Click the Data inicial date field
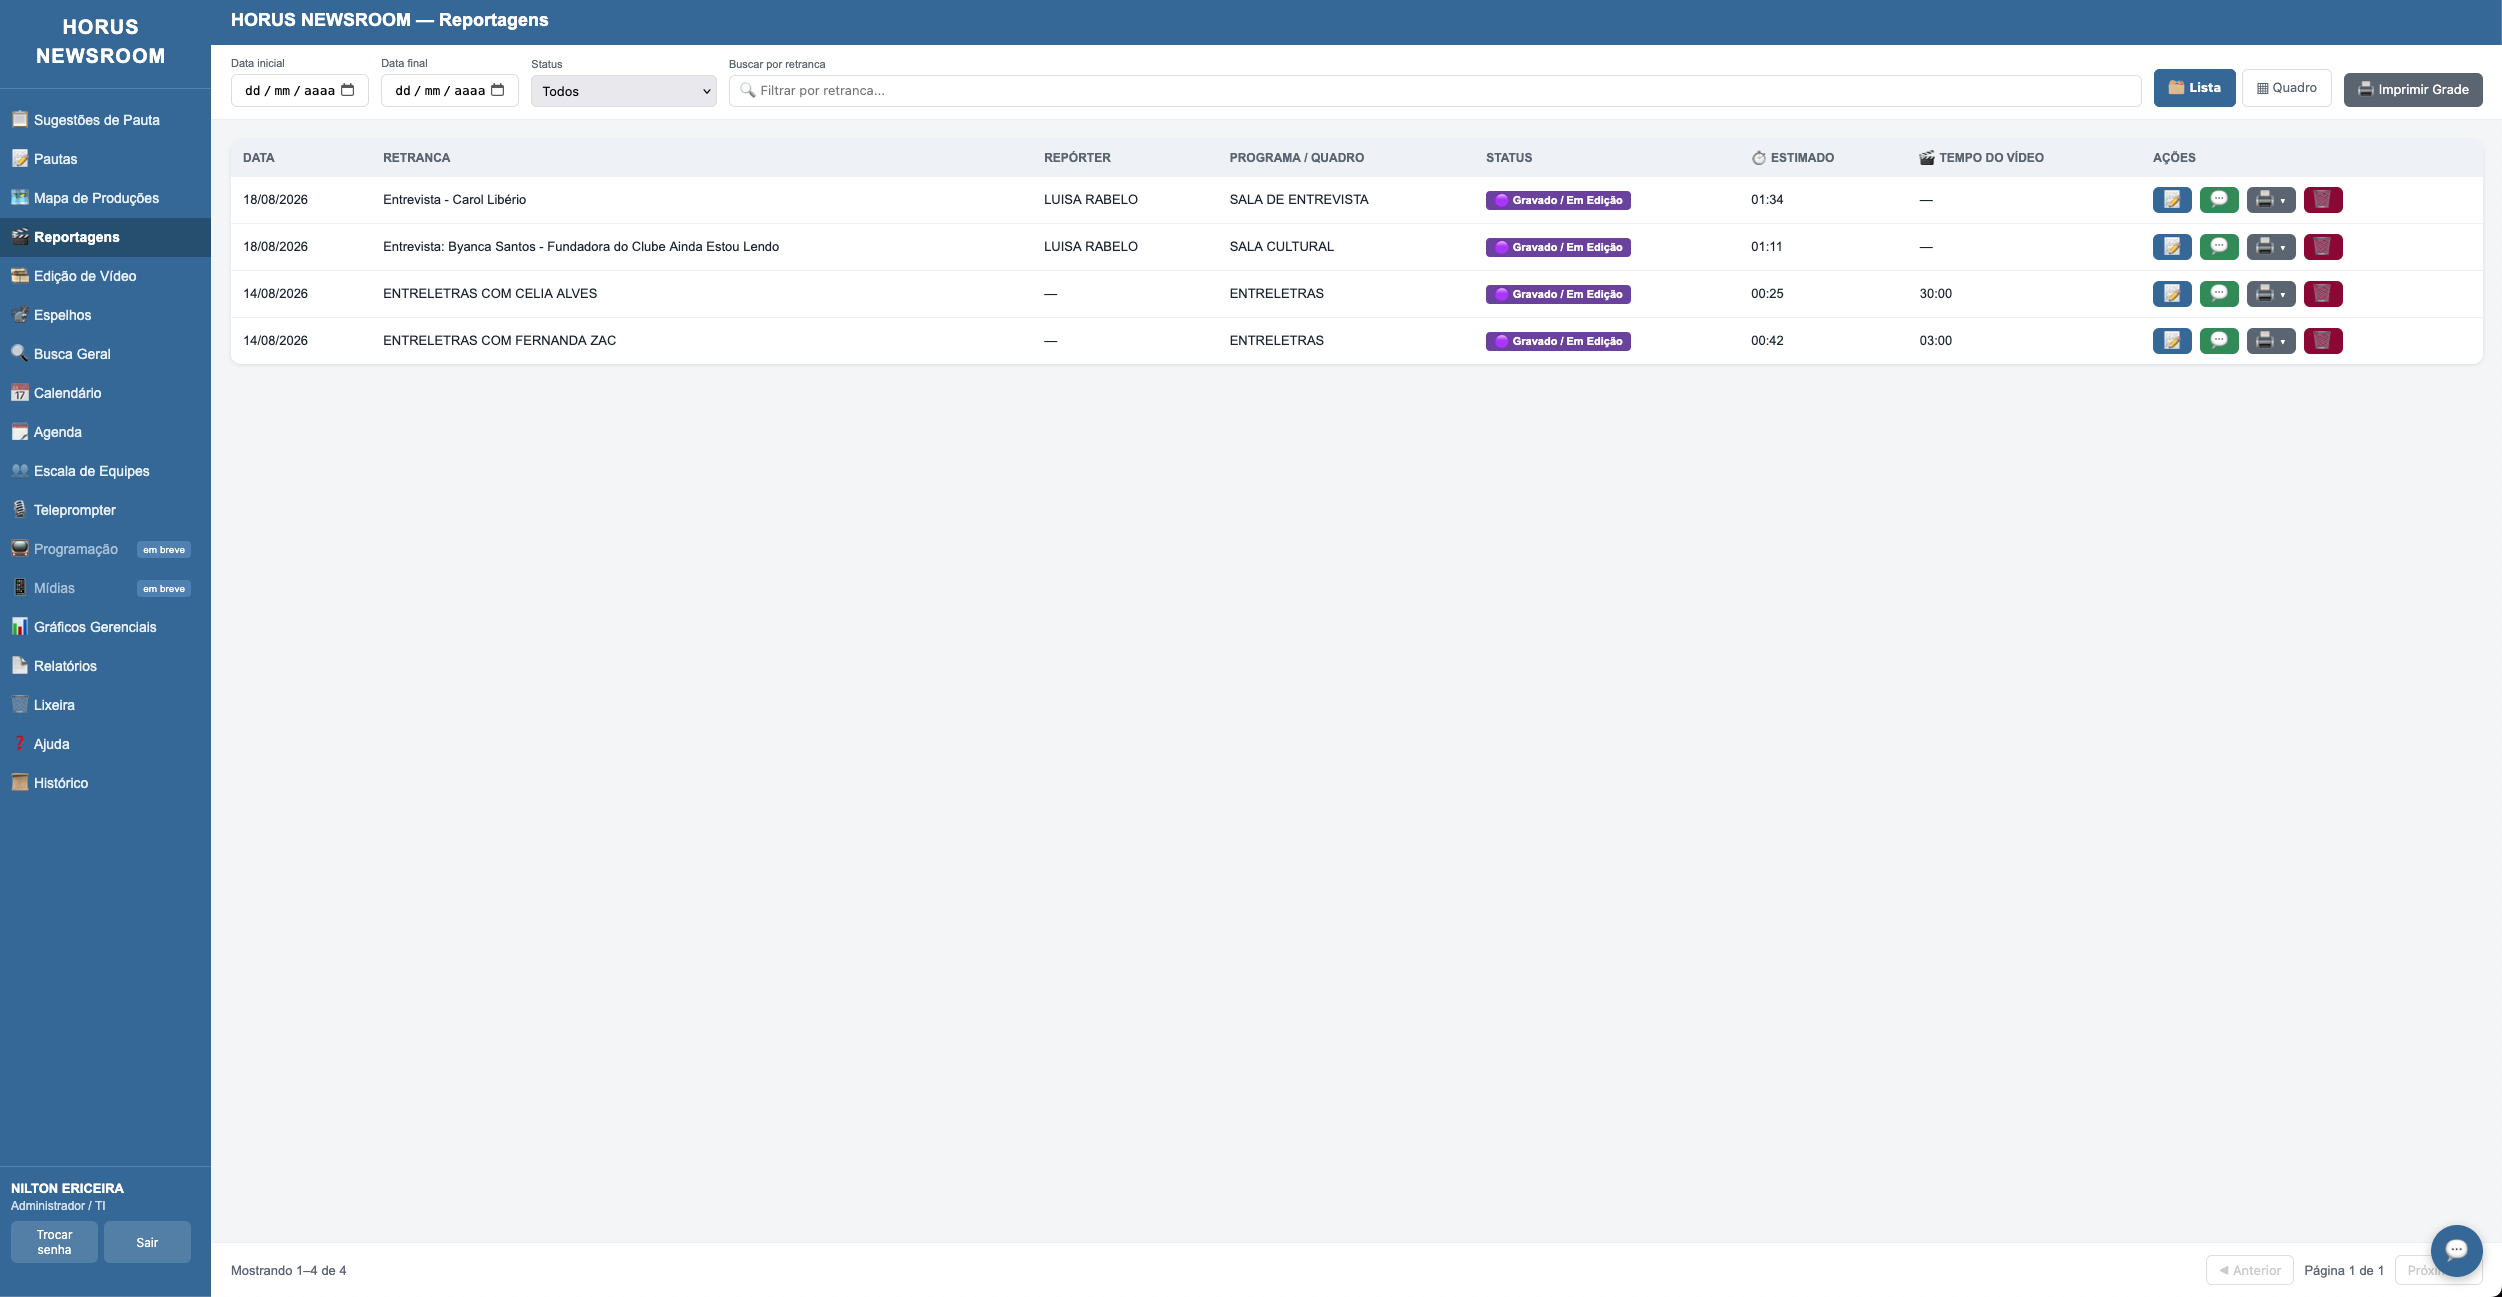This screenshot has height=1297, width=2502. pyautogui.click(x=299, y=90)
